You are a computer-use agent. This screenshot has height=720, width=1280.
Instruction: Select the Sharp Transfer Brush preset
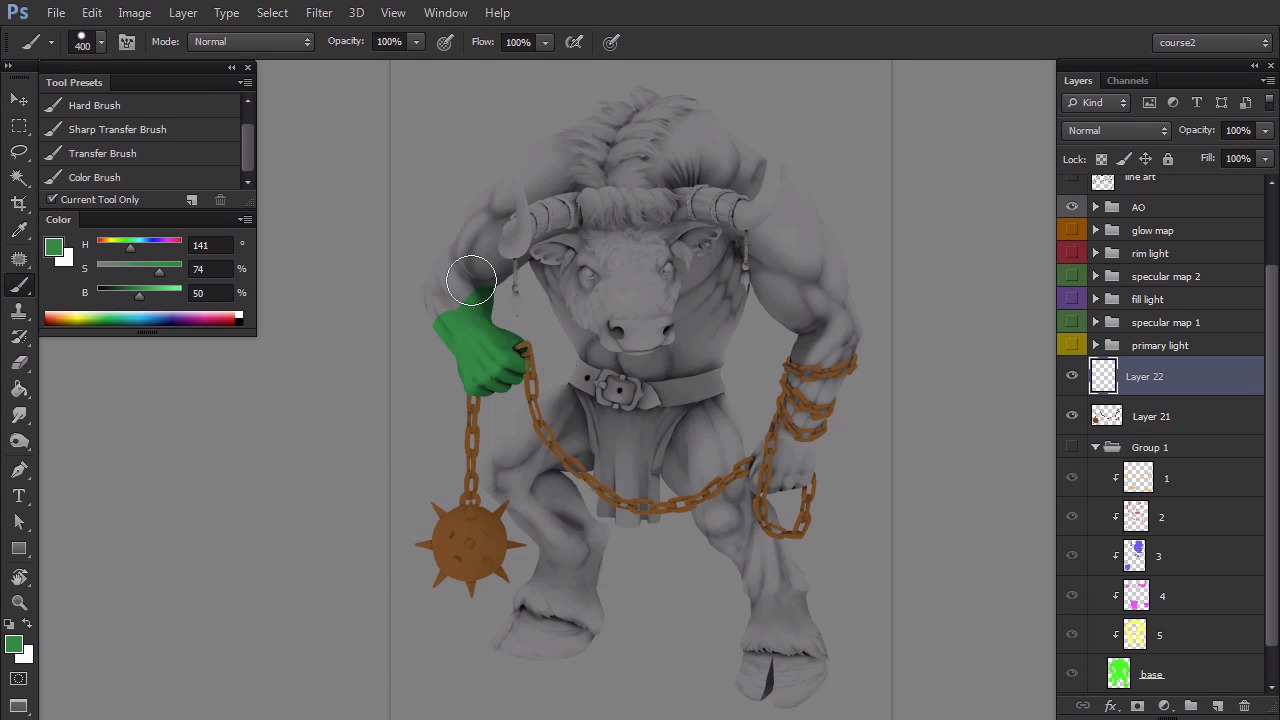tap(117, 129)
